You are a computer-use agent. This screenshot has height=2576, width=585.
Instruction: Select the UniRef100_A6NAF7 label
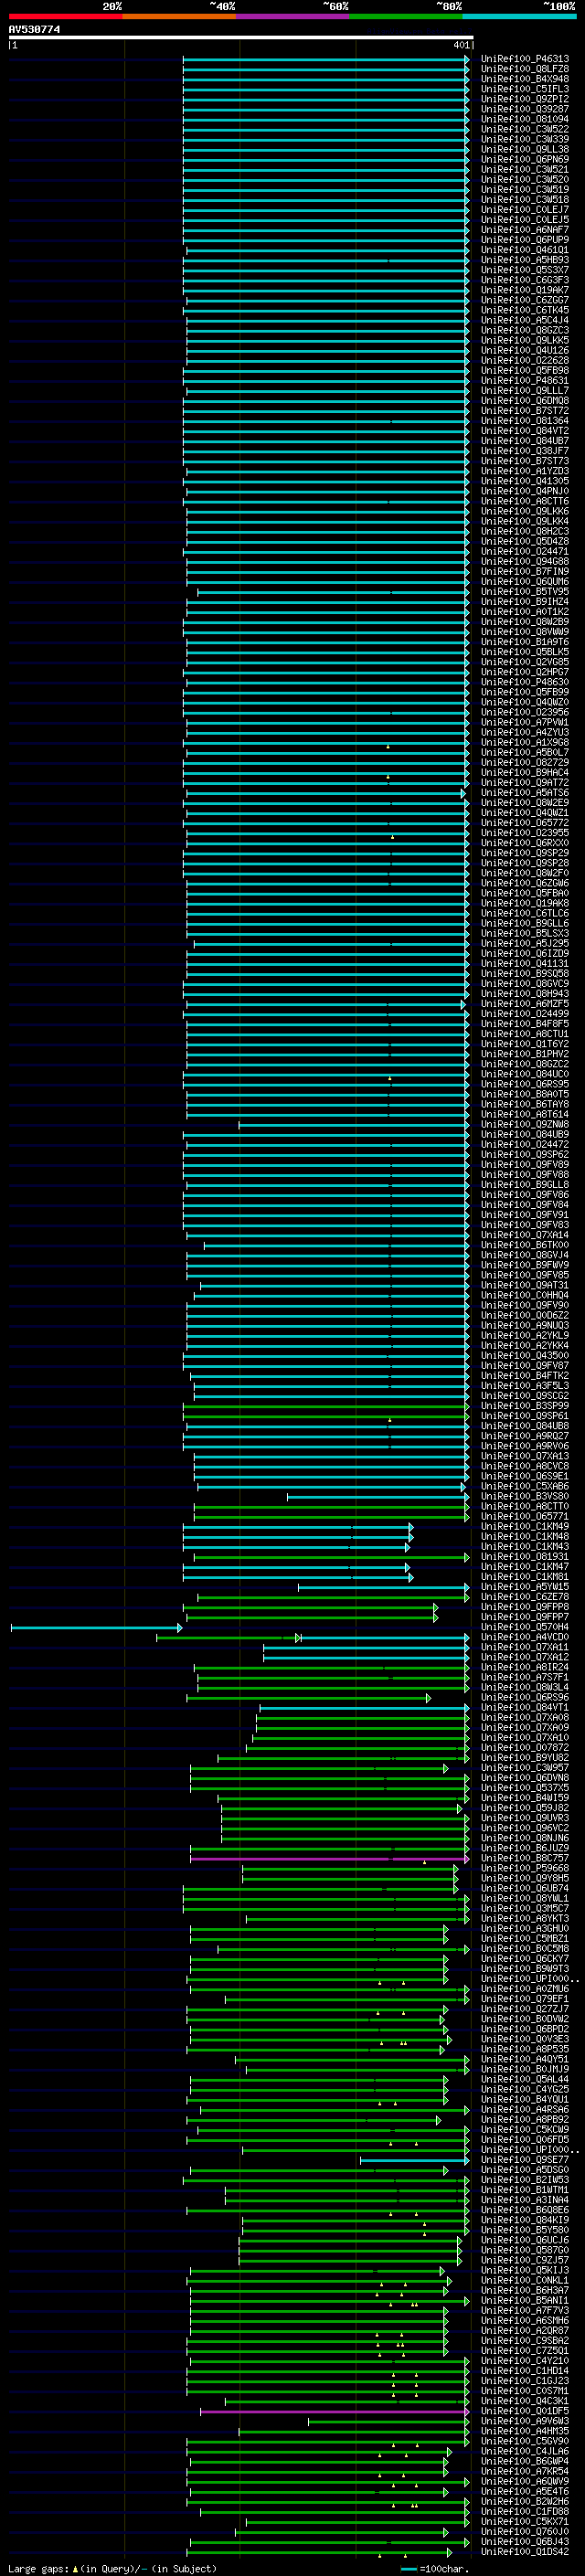pyautogui.click(x=524, y=230)
